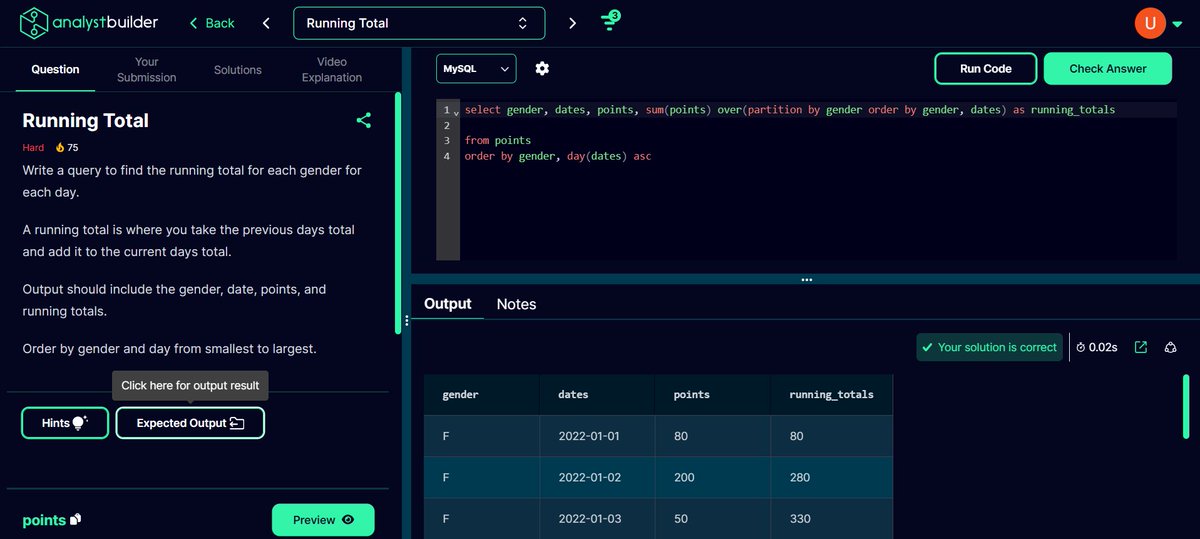
Task: Click the running_totals column header
Action: pos(831,395)
